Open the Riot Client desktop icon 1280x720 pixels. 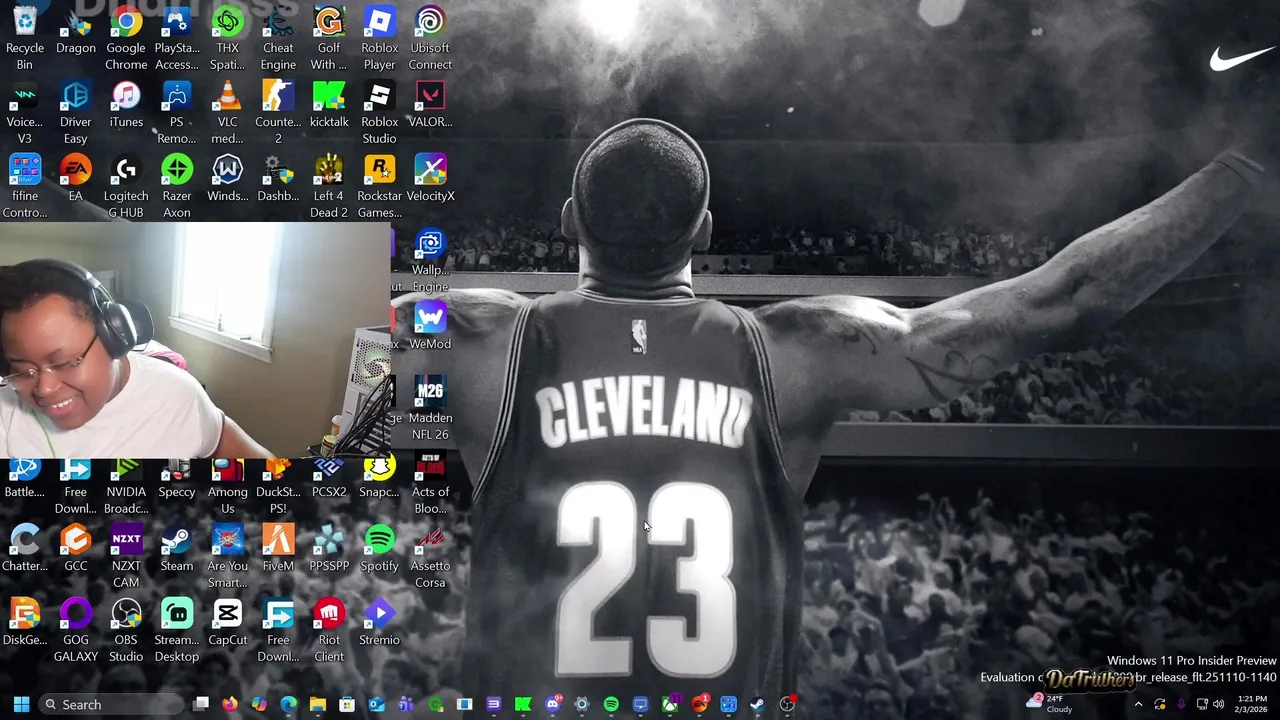click(x=329, y=630)
